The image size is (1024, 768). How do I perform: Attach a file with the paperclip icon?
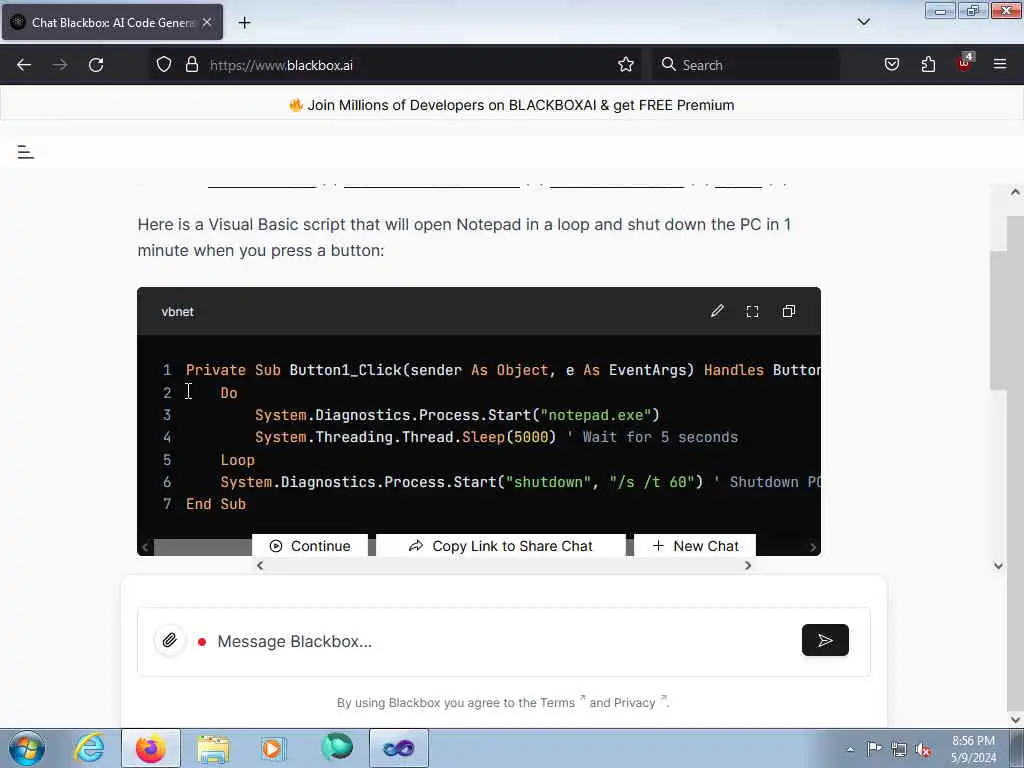pos(170,640)
